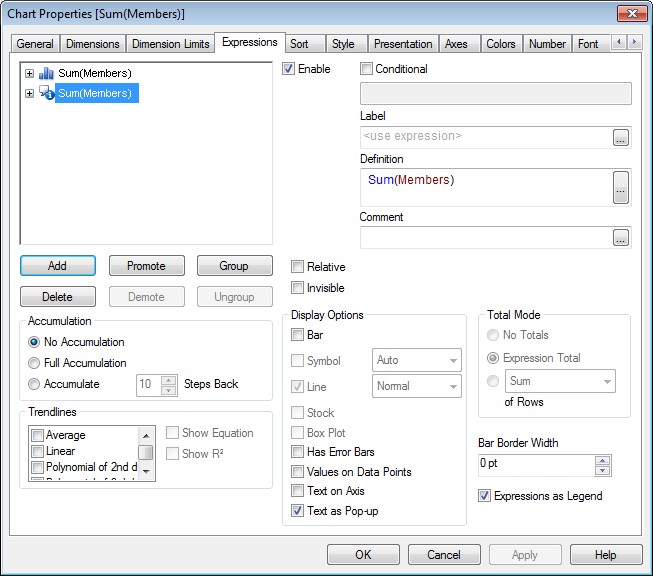Click the bar chart icon of first Sum(Members)
This screenshot has width=653, height=576.
click(x=46, y=73)
